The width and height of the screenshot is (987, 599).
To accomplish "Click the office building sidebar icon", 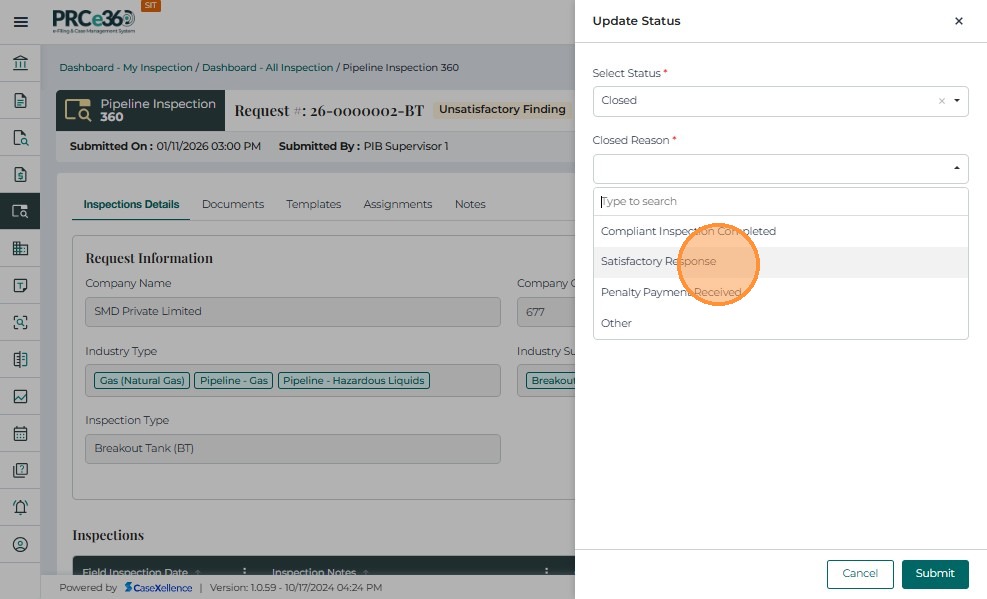I will click(x=20, y=249).
